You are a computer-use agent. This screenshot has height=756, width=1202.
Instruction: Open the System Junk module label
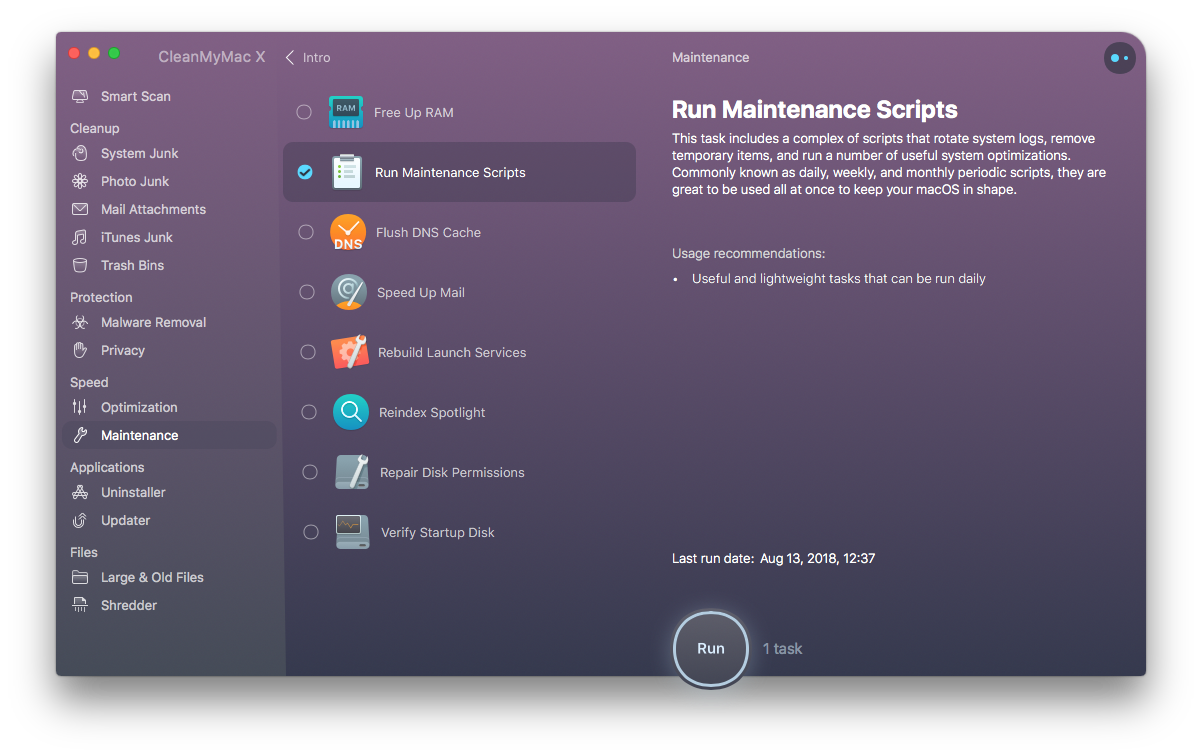tap(140, 153)
